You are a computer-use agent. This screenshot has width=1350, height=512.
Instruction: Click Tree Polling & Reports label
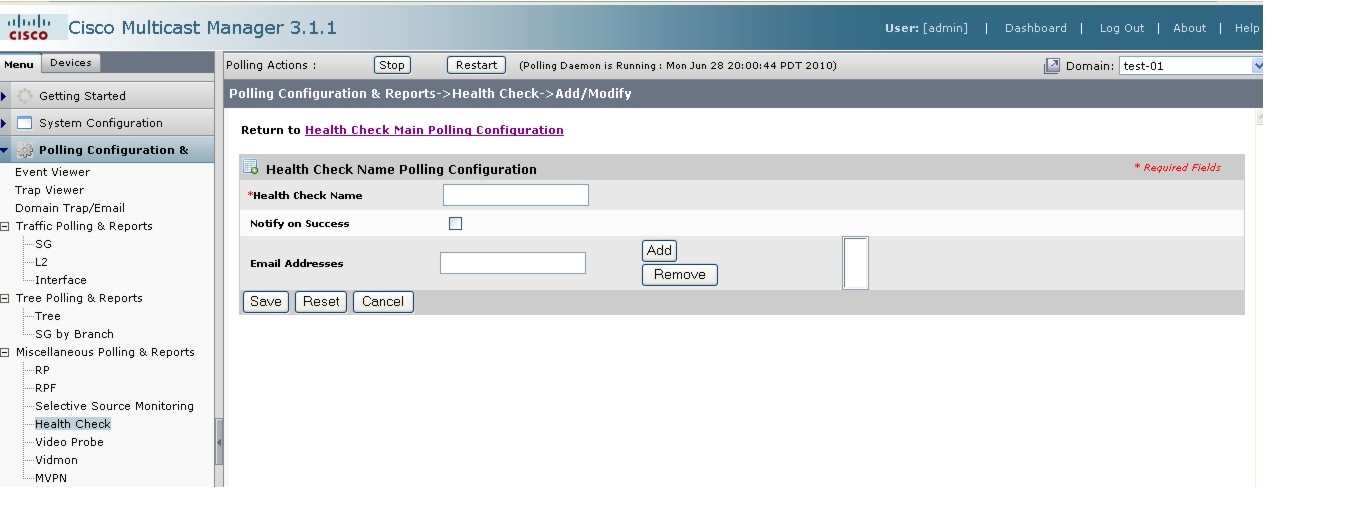pos(79,298)
